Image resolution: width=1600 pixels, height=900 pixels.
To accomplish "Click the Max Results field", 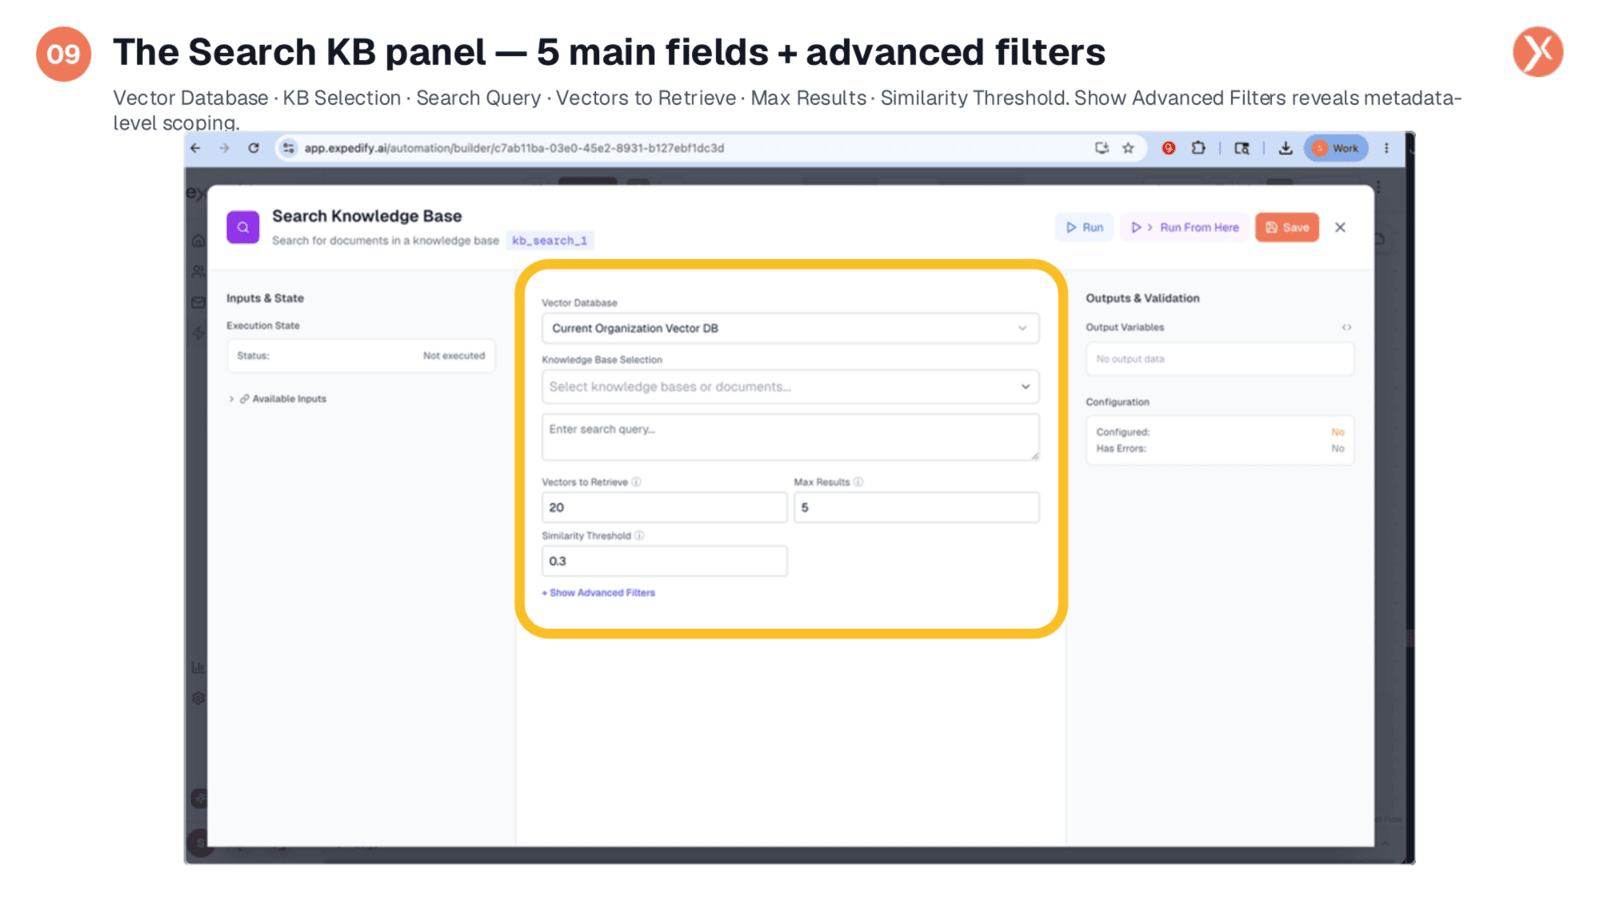I will point(916,507).
